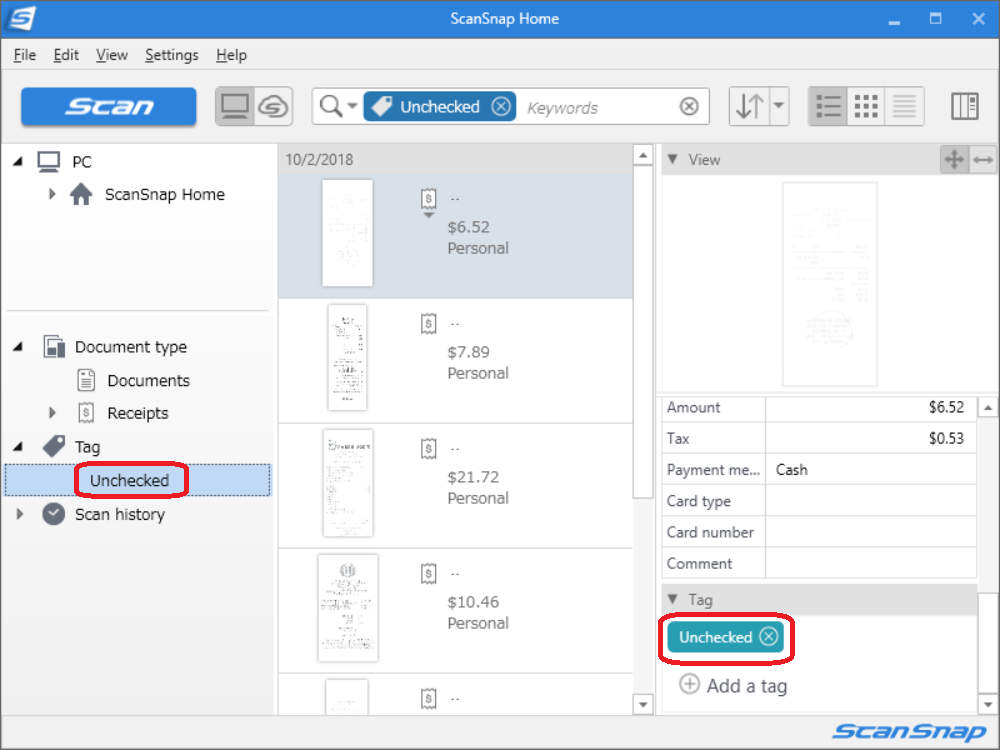Click receipt type icon on $10.46 row
This screenshot has height=750, width=1000.
[429, 573]
